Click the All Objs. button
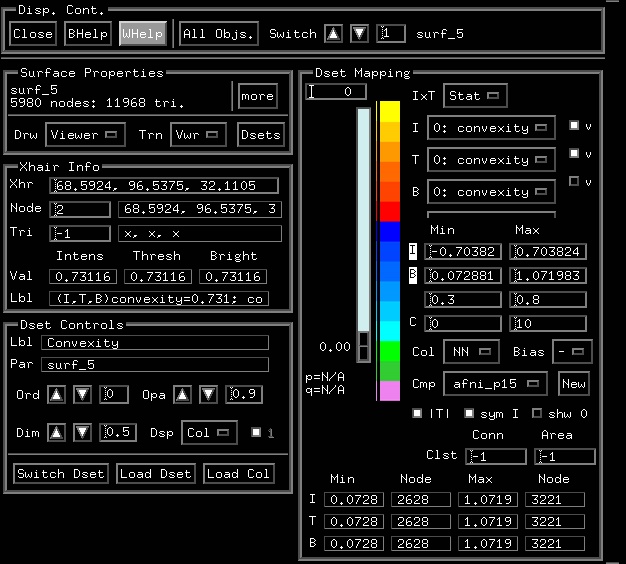 tap(218, 34)
